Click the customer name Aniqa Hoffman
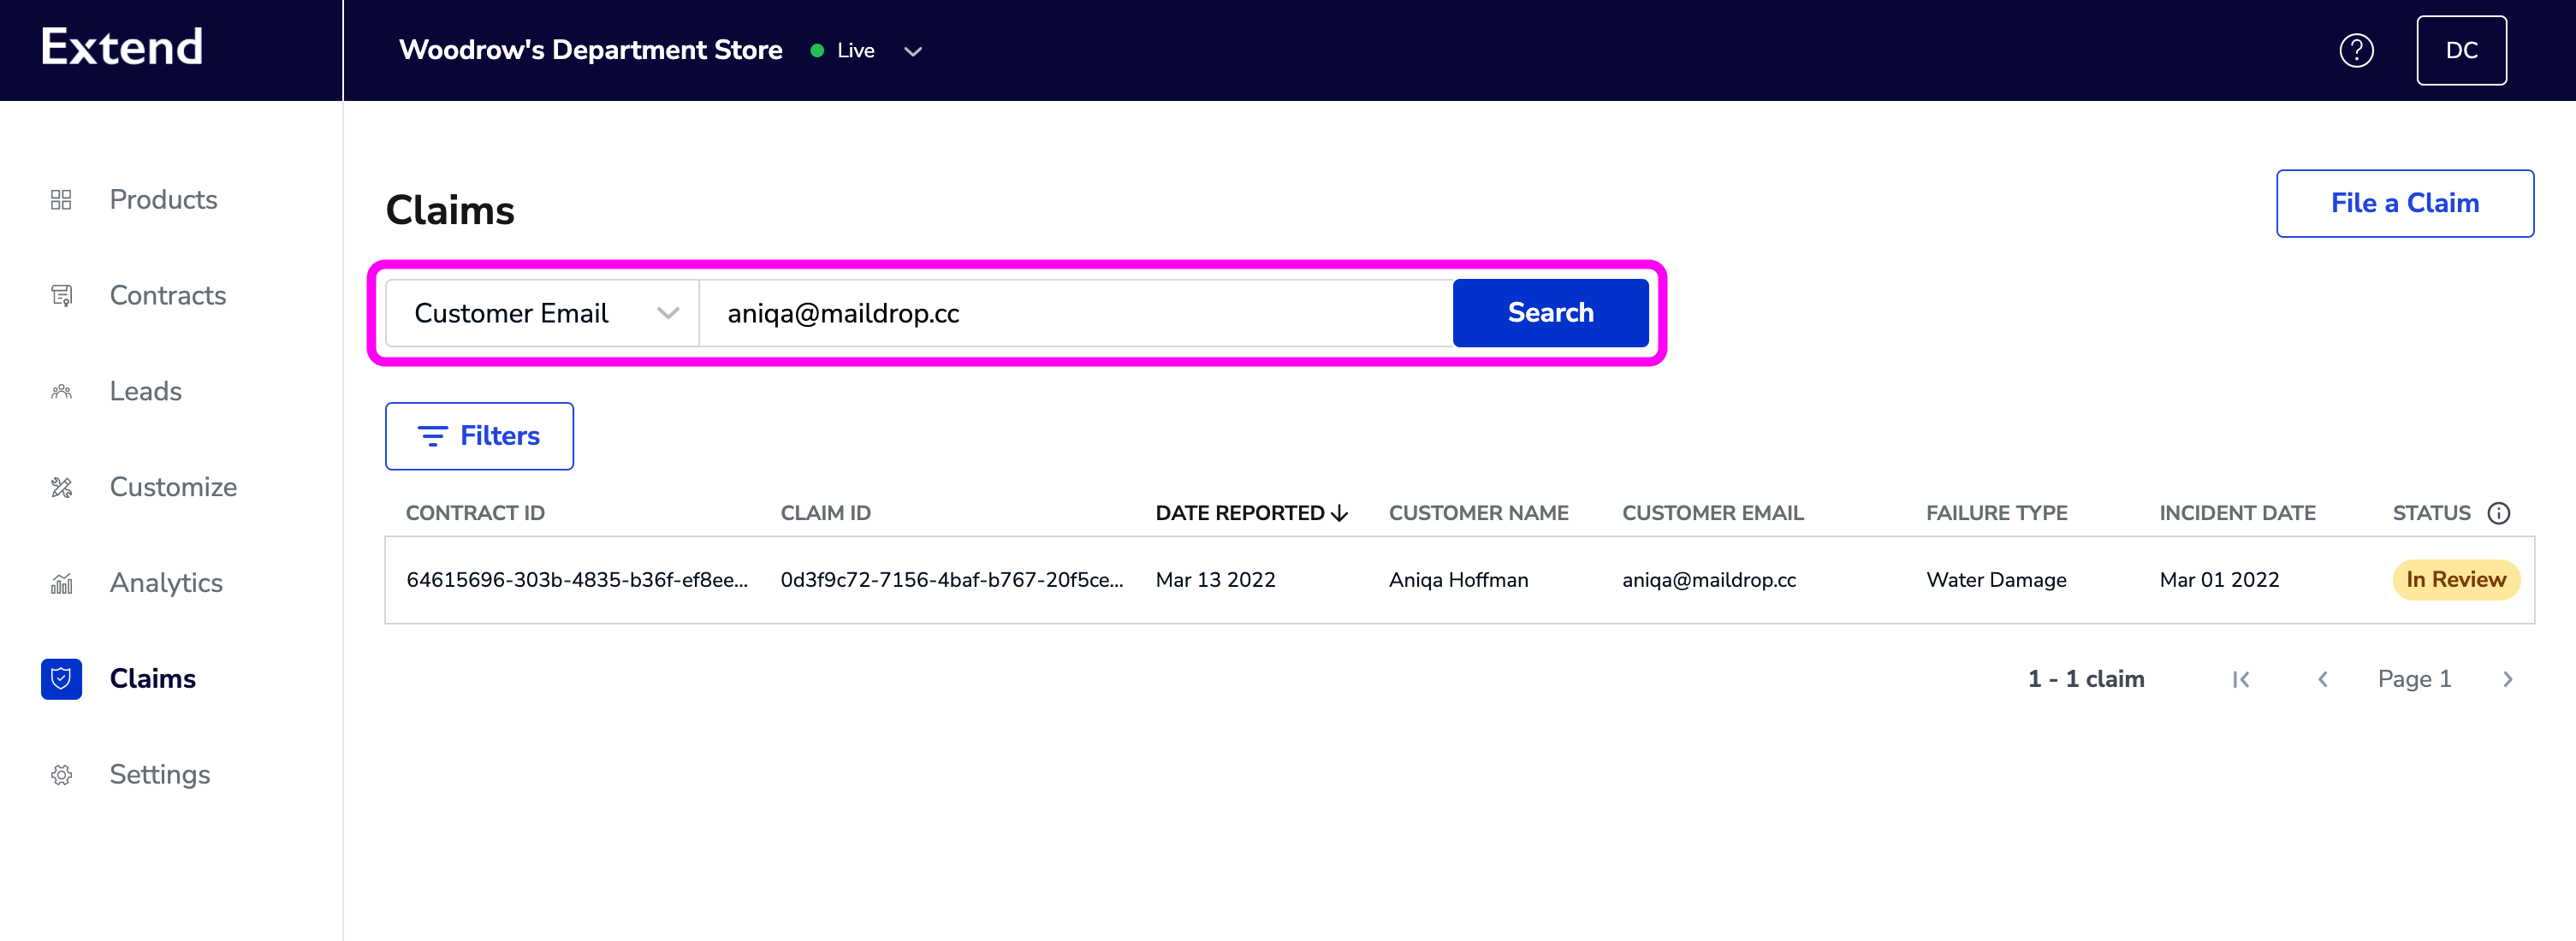Image resolution: width=2576 pixels, height=941 pixels. coord(1458,580)
